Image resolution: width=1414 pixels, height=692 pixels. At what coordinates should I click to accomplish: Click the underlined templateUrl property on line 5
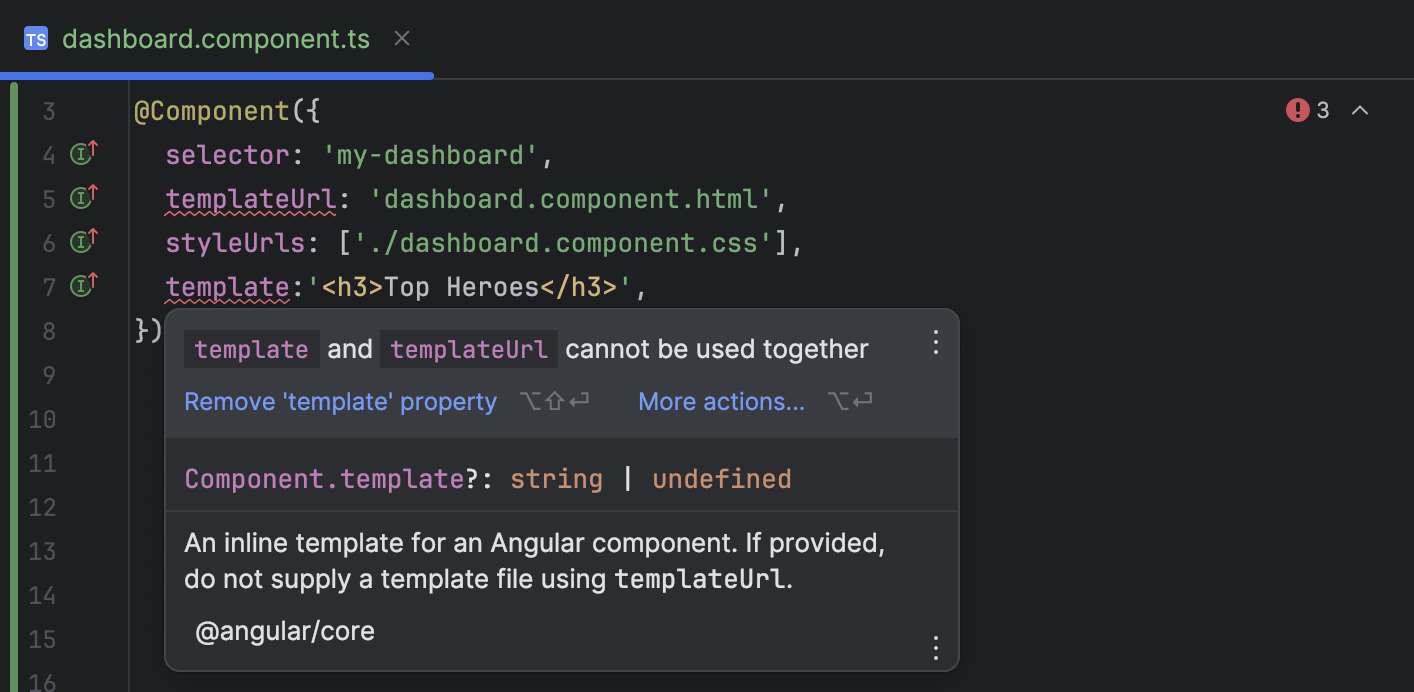pos(251,198)
